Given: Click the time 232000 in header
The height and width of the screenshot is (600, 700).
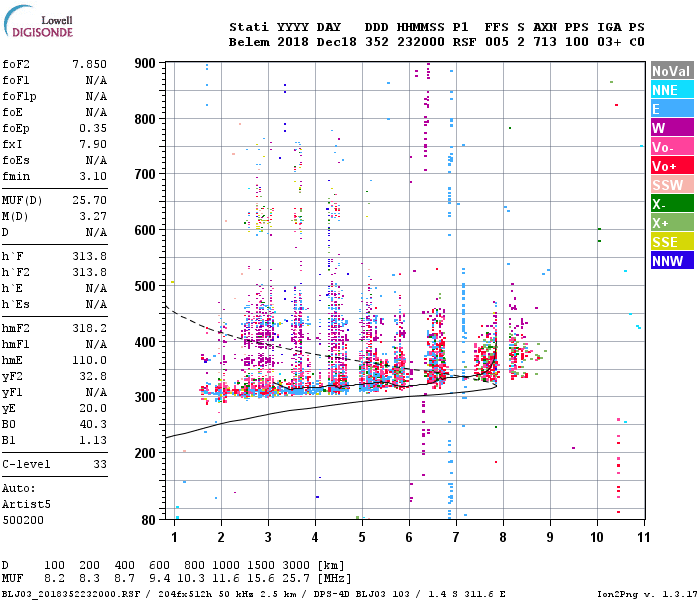Looking at the screenshot, I should [421, 42].
